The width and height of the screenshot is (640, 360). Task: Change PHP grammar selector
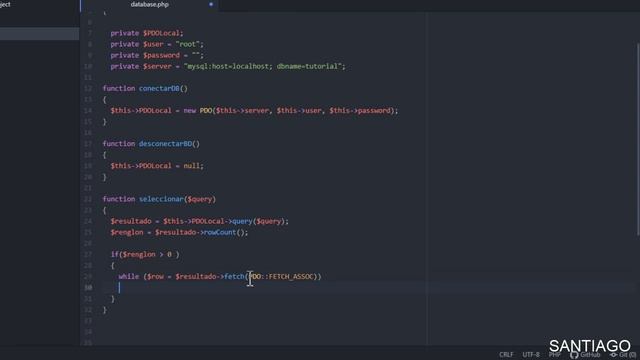coord(554,355)
